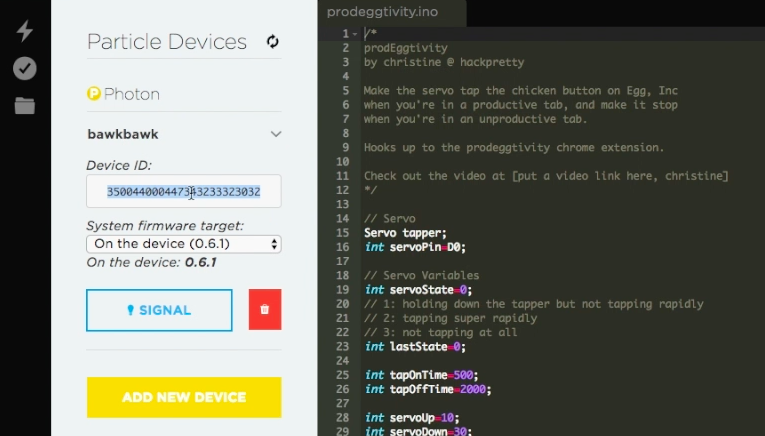The image size is (765, 436).
Task: Click the '// Servo Variables' comment
Action: [x=422, y=276]
